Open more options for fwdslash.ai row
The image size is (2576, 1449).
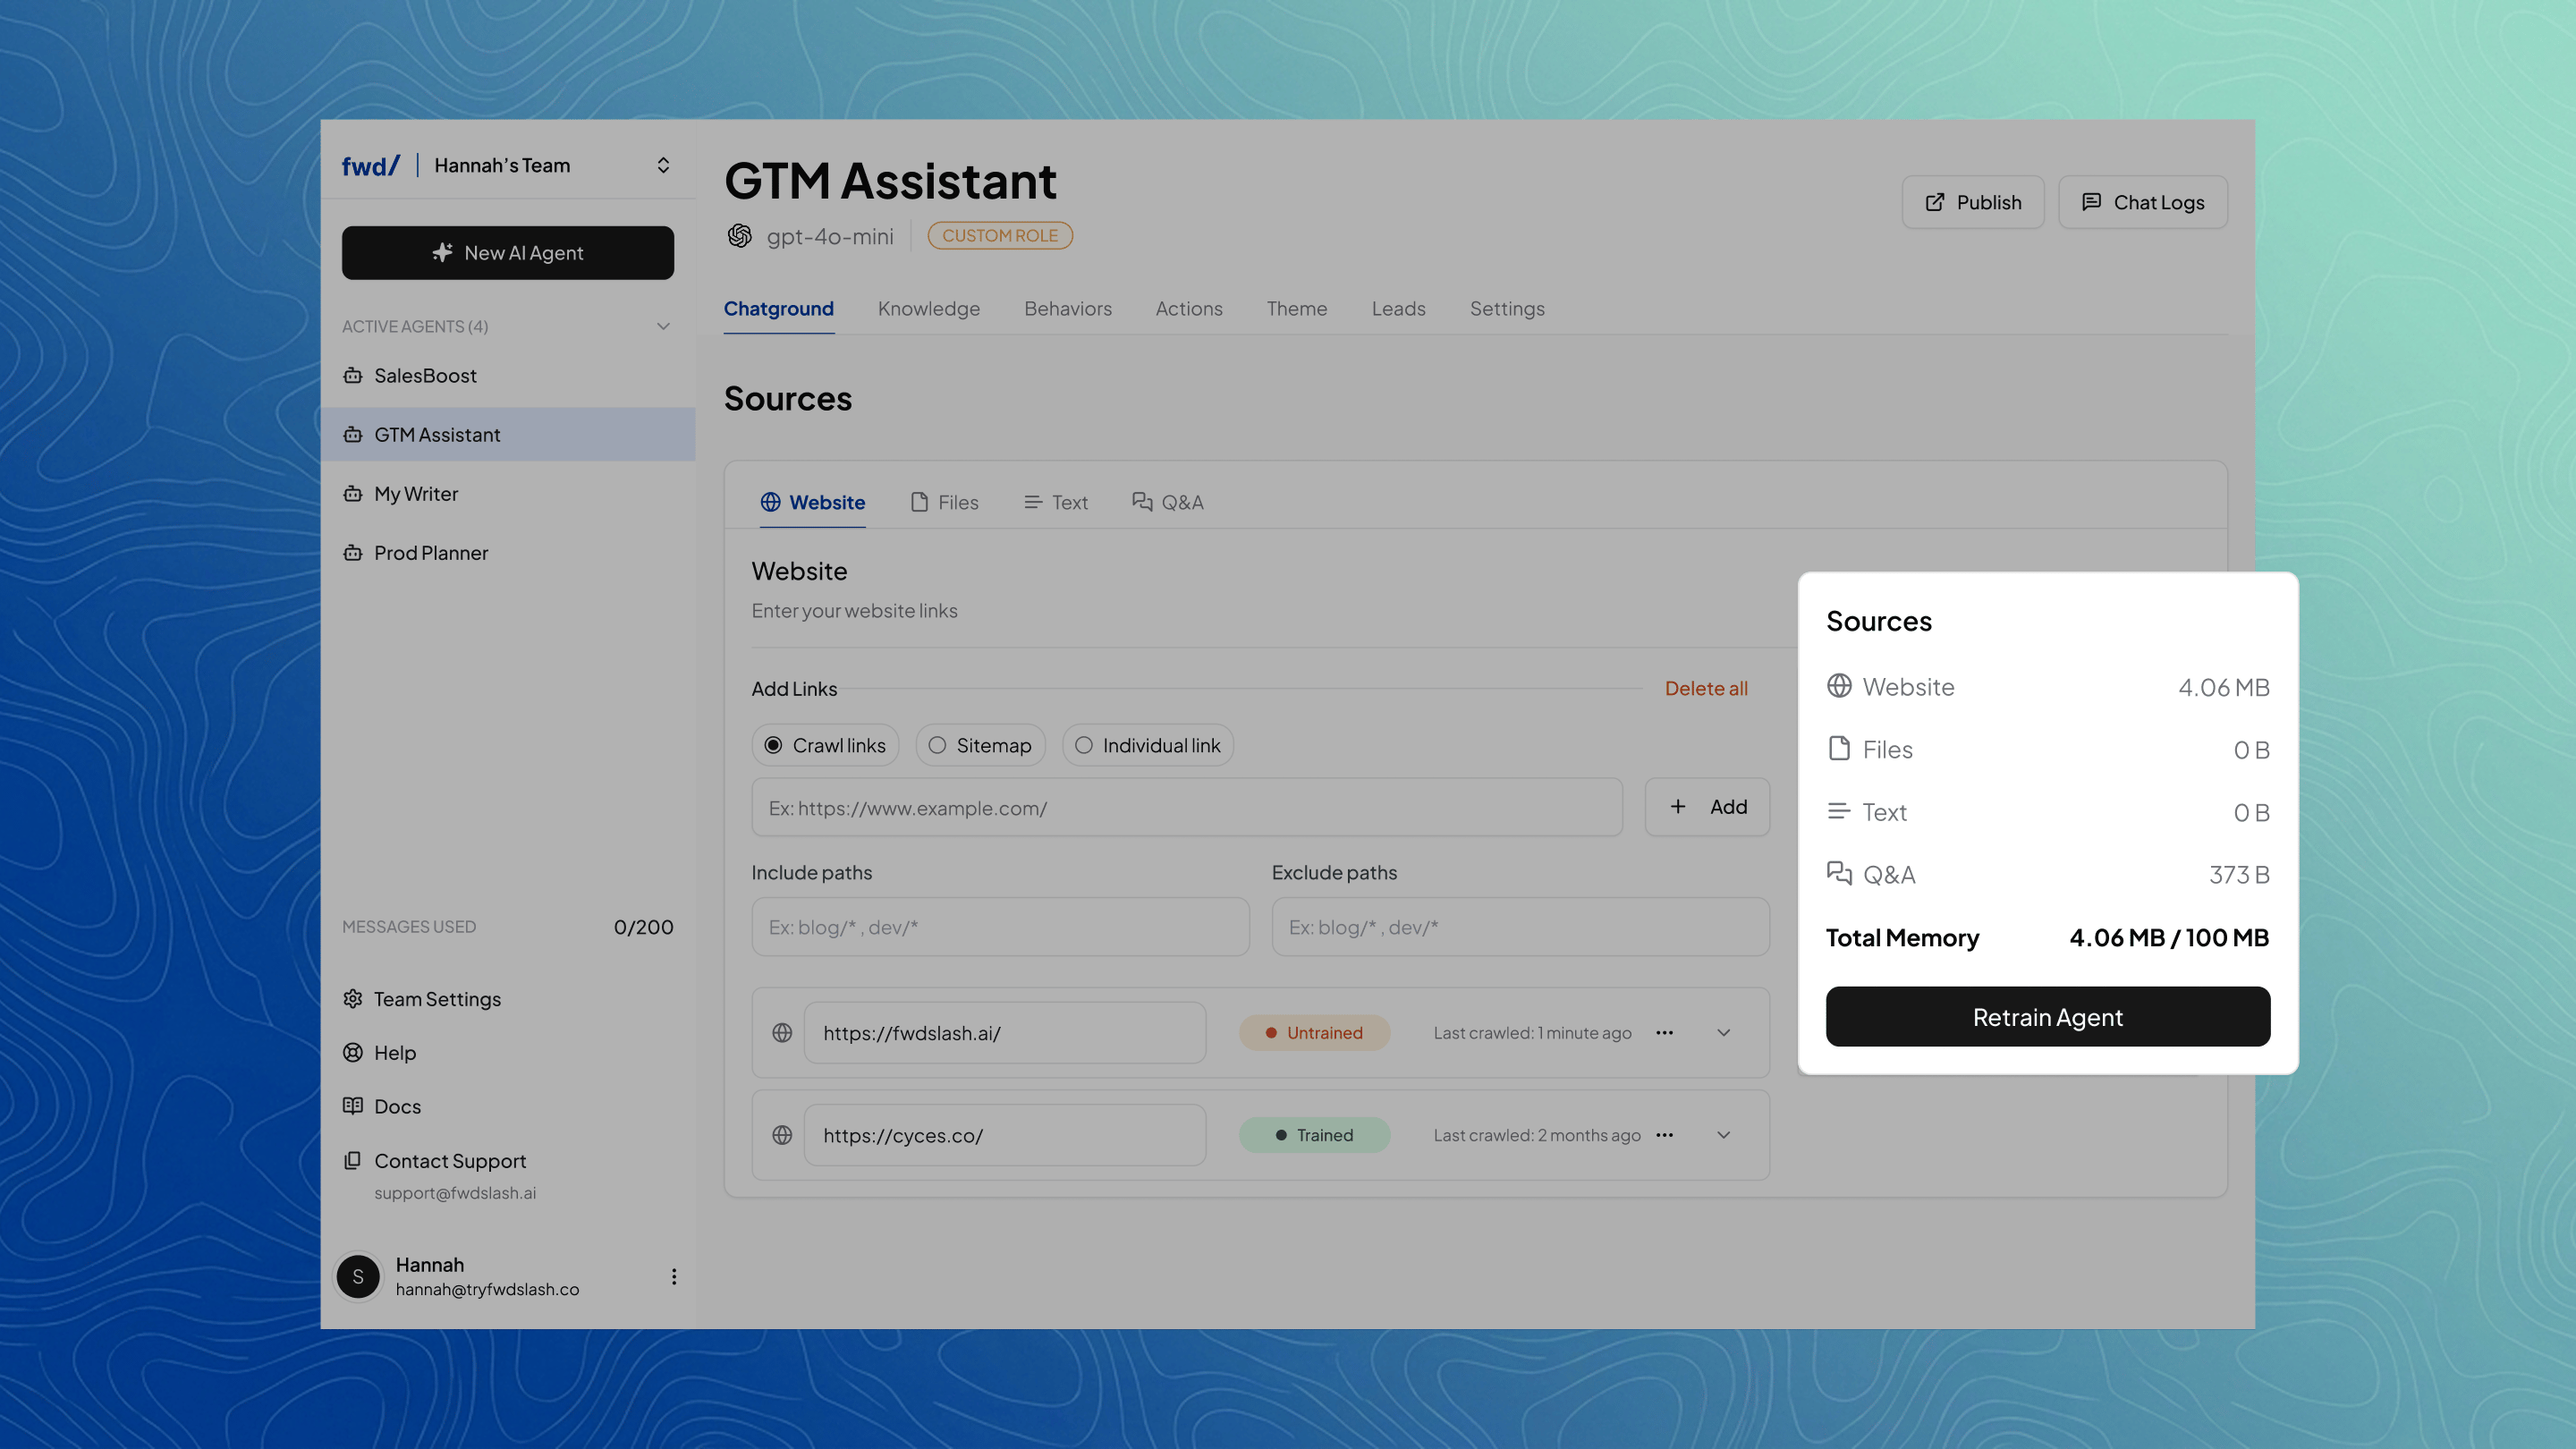point(1664,1033)
